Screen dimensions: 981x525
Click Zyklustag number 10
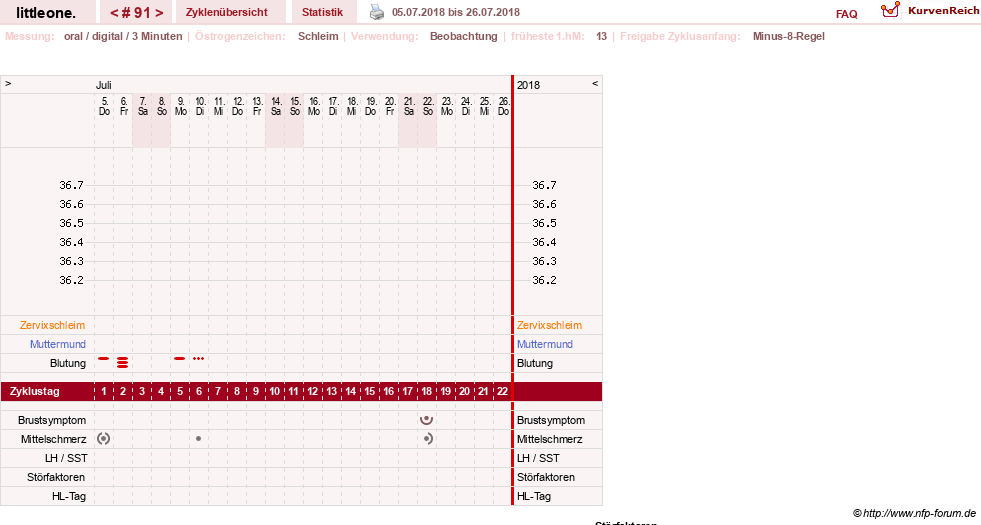click(x=275, y=392)
